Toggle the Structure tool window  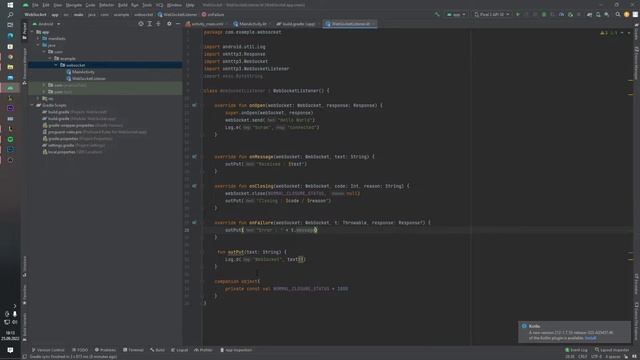(24, 266)
